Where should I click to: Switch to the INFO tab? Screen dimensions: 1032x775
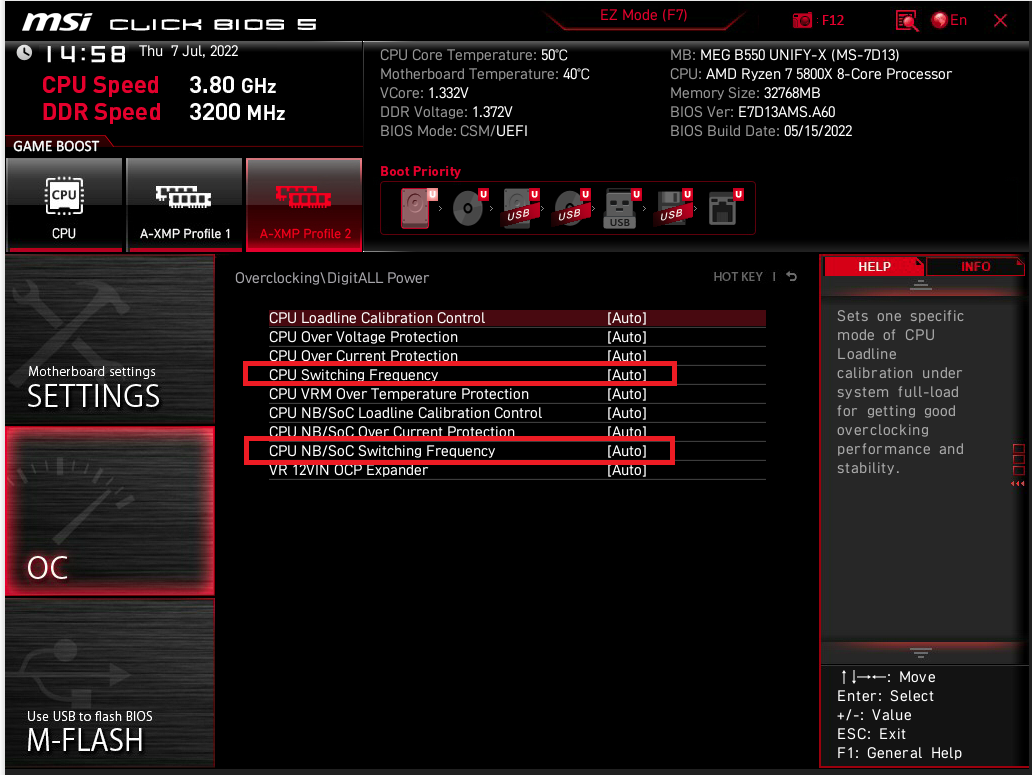975,266
